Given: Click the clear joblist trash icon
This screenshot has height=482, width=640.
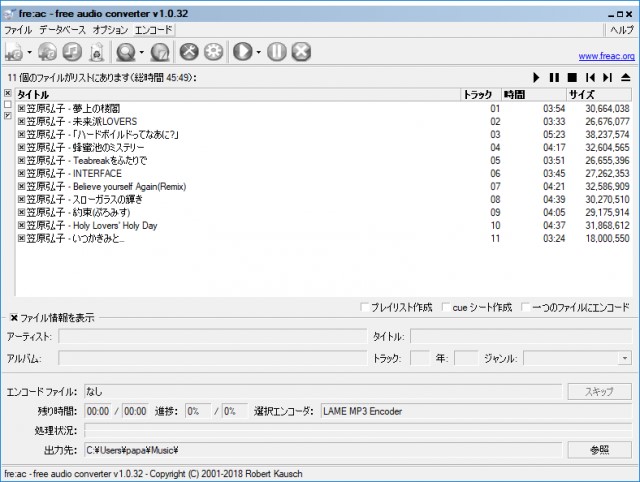Looking at the screenshot, I should [97, 52].
